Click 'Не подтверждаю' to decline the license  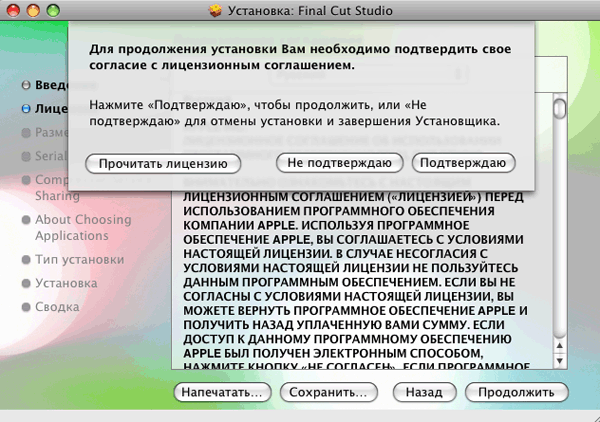[x=339, y=163]
